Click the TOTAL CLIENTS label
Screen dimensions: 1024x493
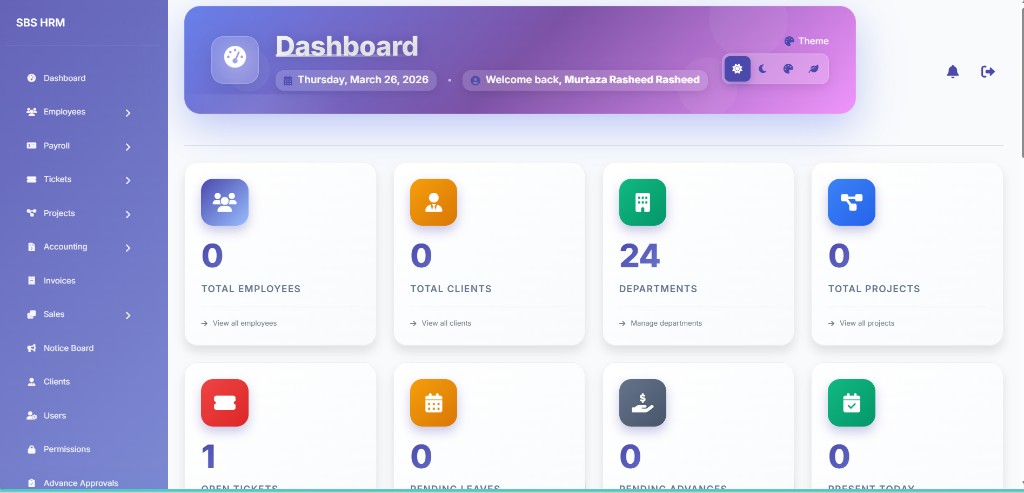[x=451, y=289]
